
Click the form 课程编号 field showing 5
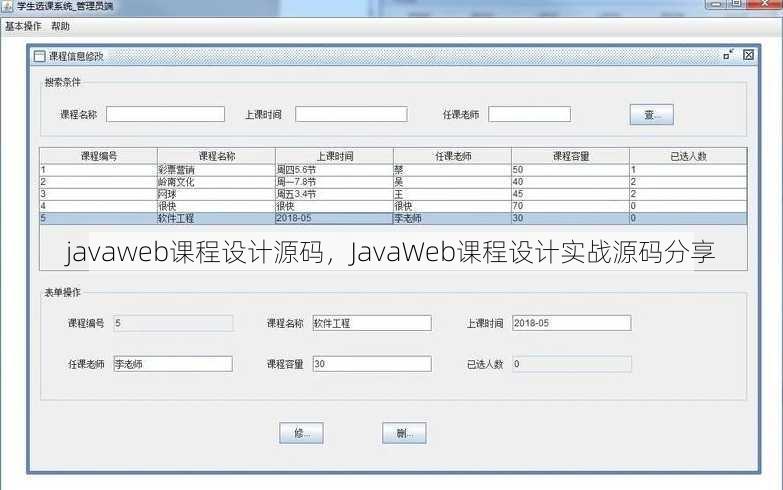point(173,323)
